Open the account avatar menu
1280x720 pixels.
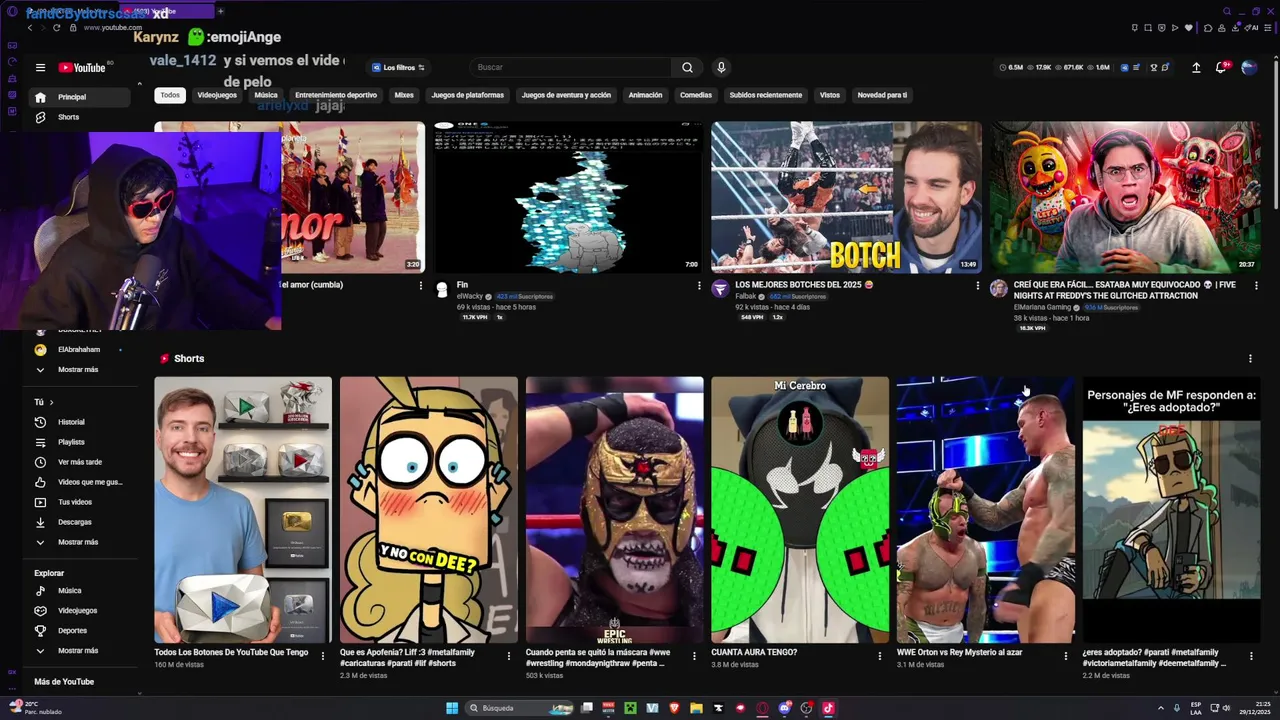point(1249,67)
